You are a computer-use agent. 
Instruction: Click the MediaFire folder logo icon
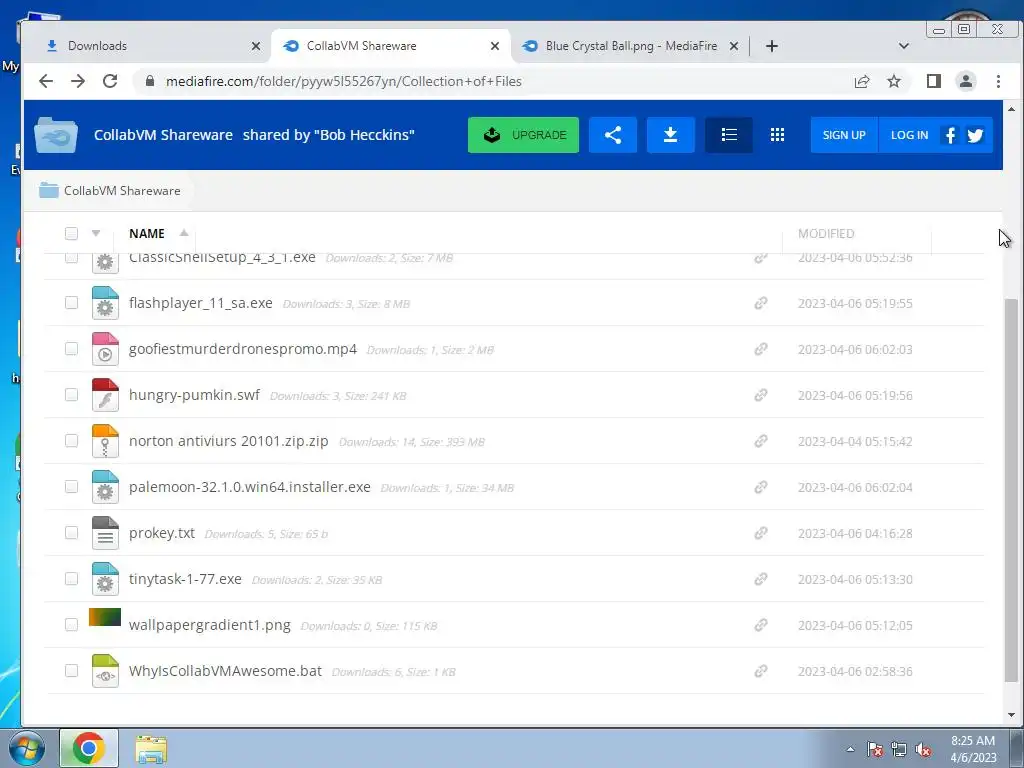click(56, 135)
